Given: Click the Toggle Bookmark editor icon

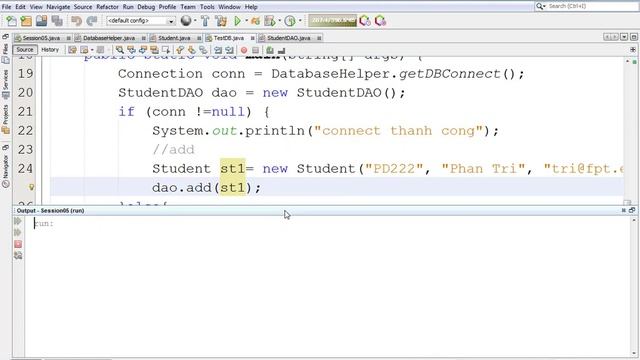Looking at the screenshot, I should [203, 50].
